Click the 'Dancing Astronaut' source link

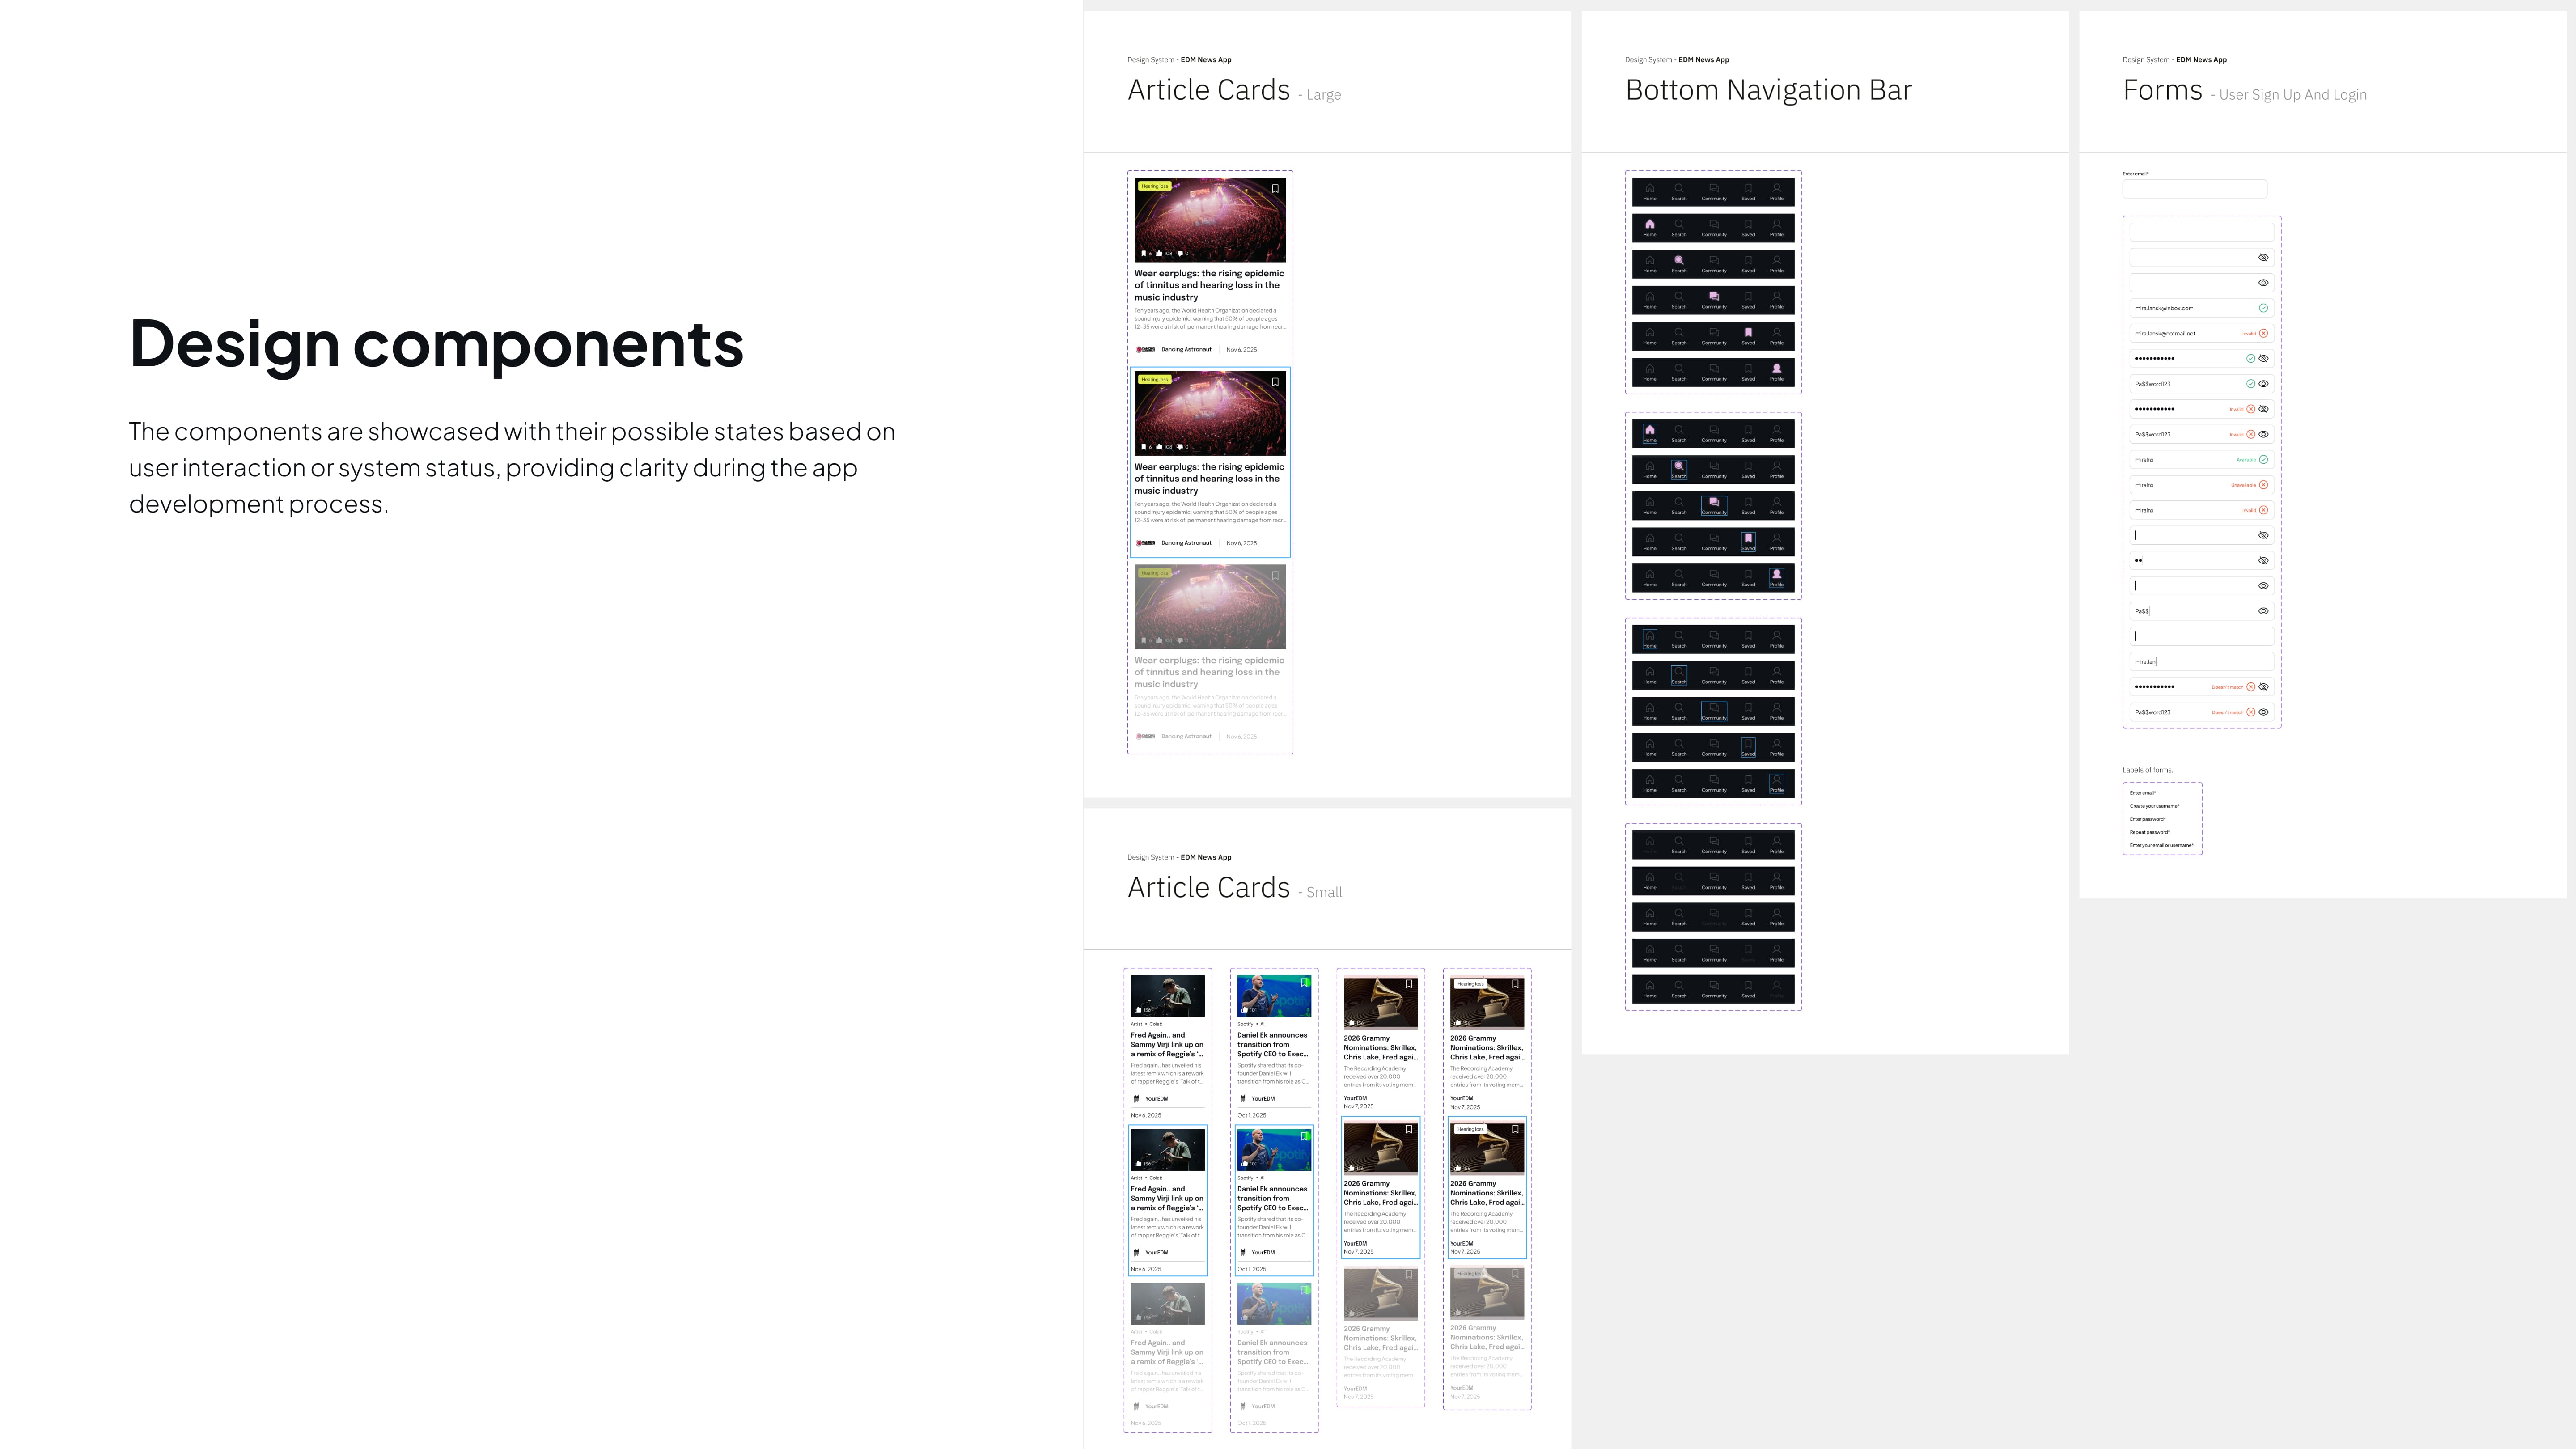[1186, 349]
